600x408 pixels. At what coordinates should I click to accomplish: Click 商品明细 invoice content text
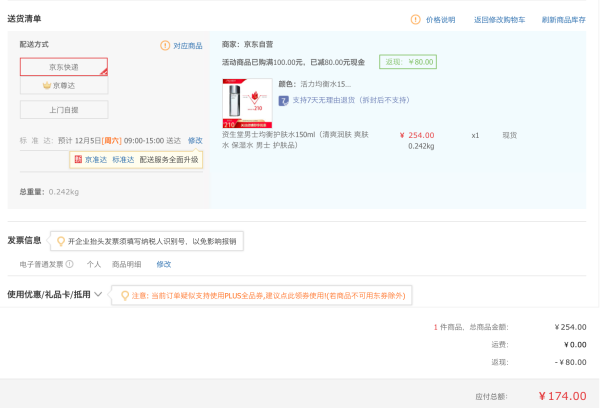(127, 264)
